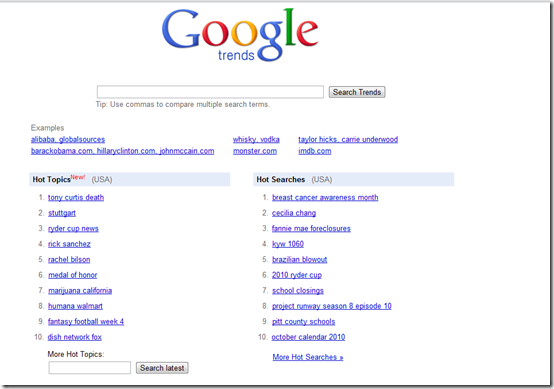Open hot search pitt county schools
This screenshot has width=554, height=389.
303,322
